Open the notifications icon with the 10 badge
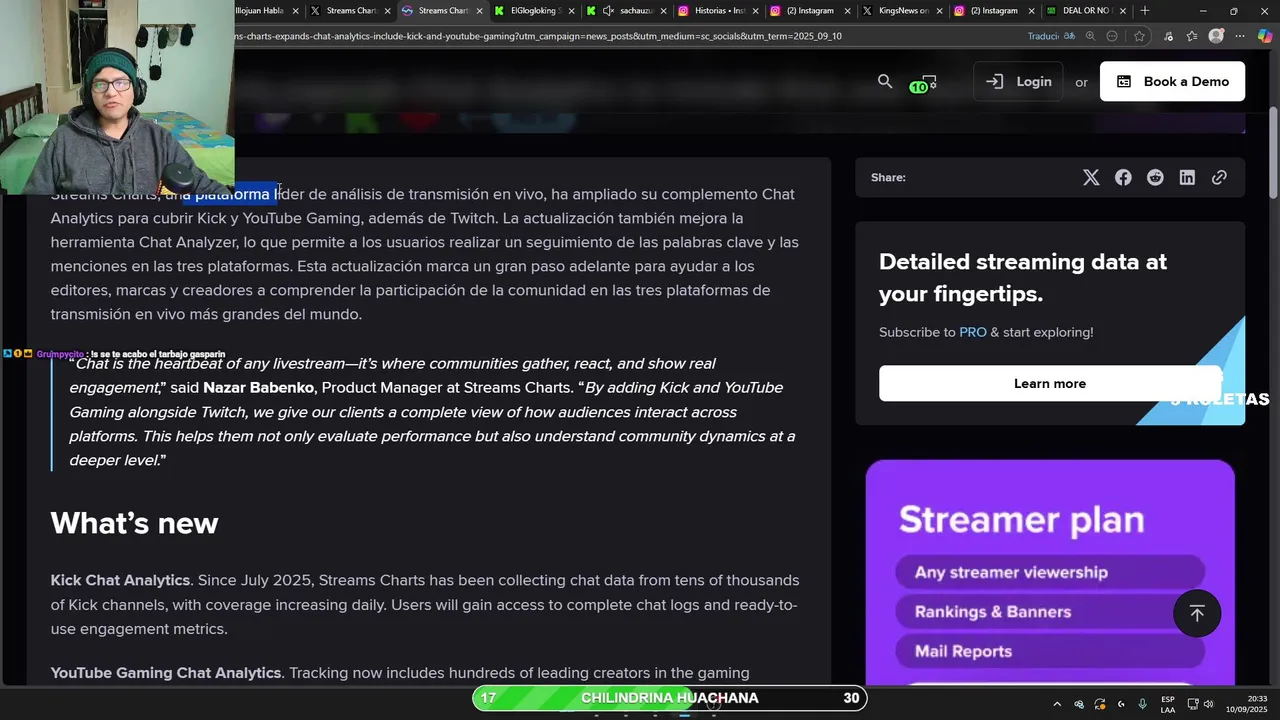The image size is (1280, 720). [x=925, y=83]
